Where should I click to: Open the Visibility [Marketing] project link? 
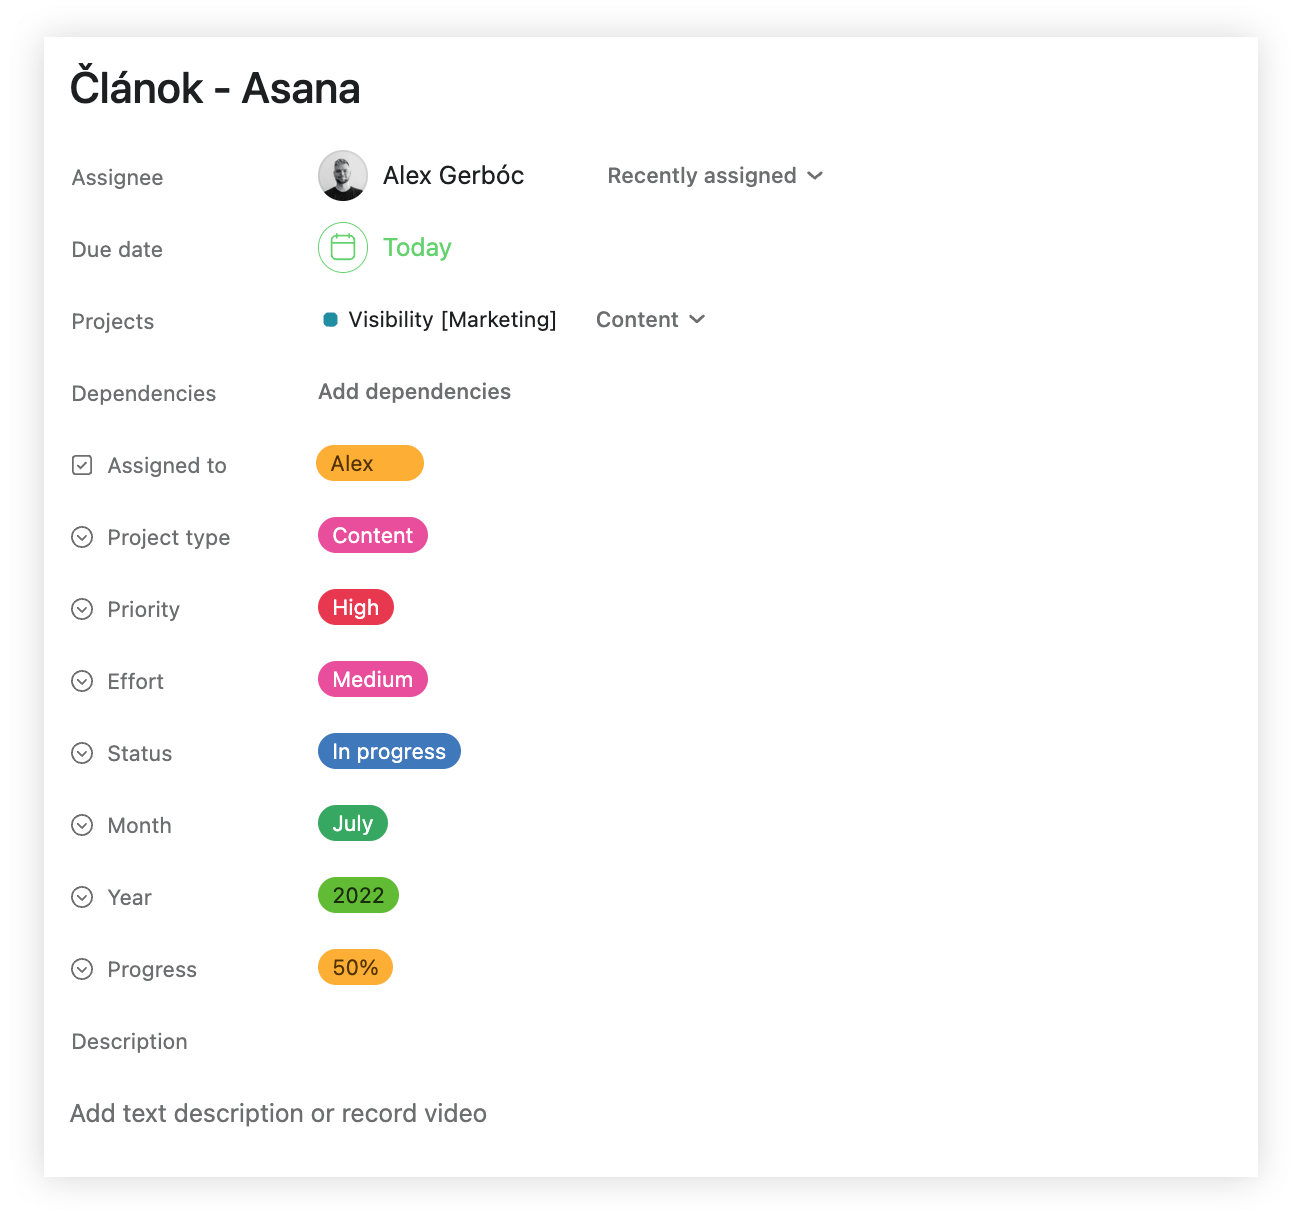[x=452, y=320]
